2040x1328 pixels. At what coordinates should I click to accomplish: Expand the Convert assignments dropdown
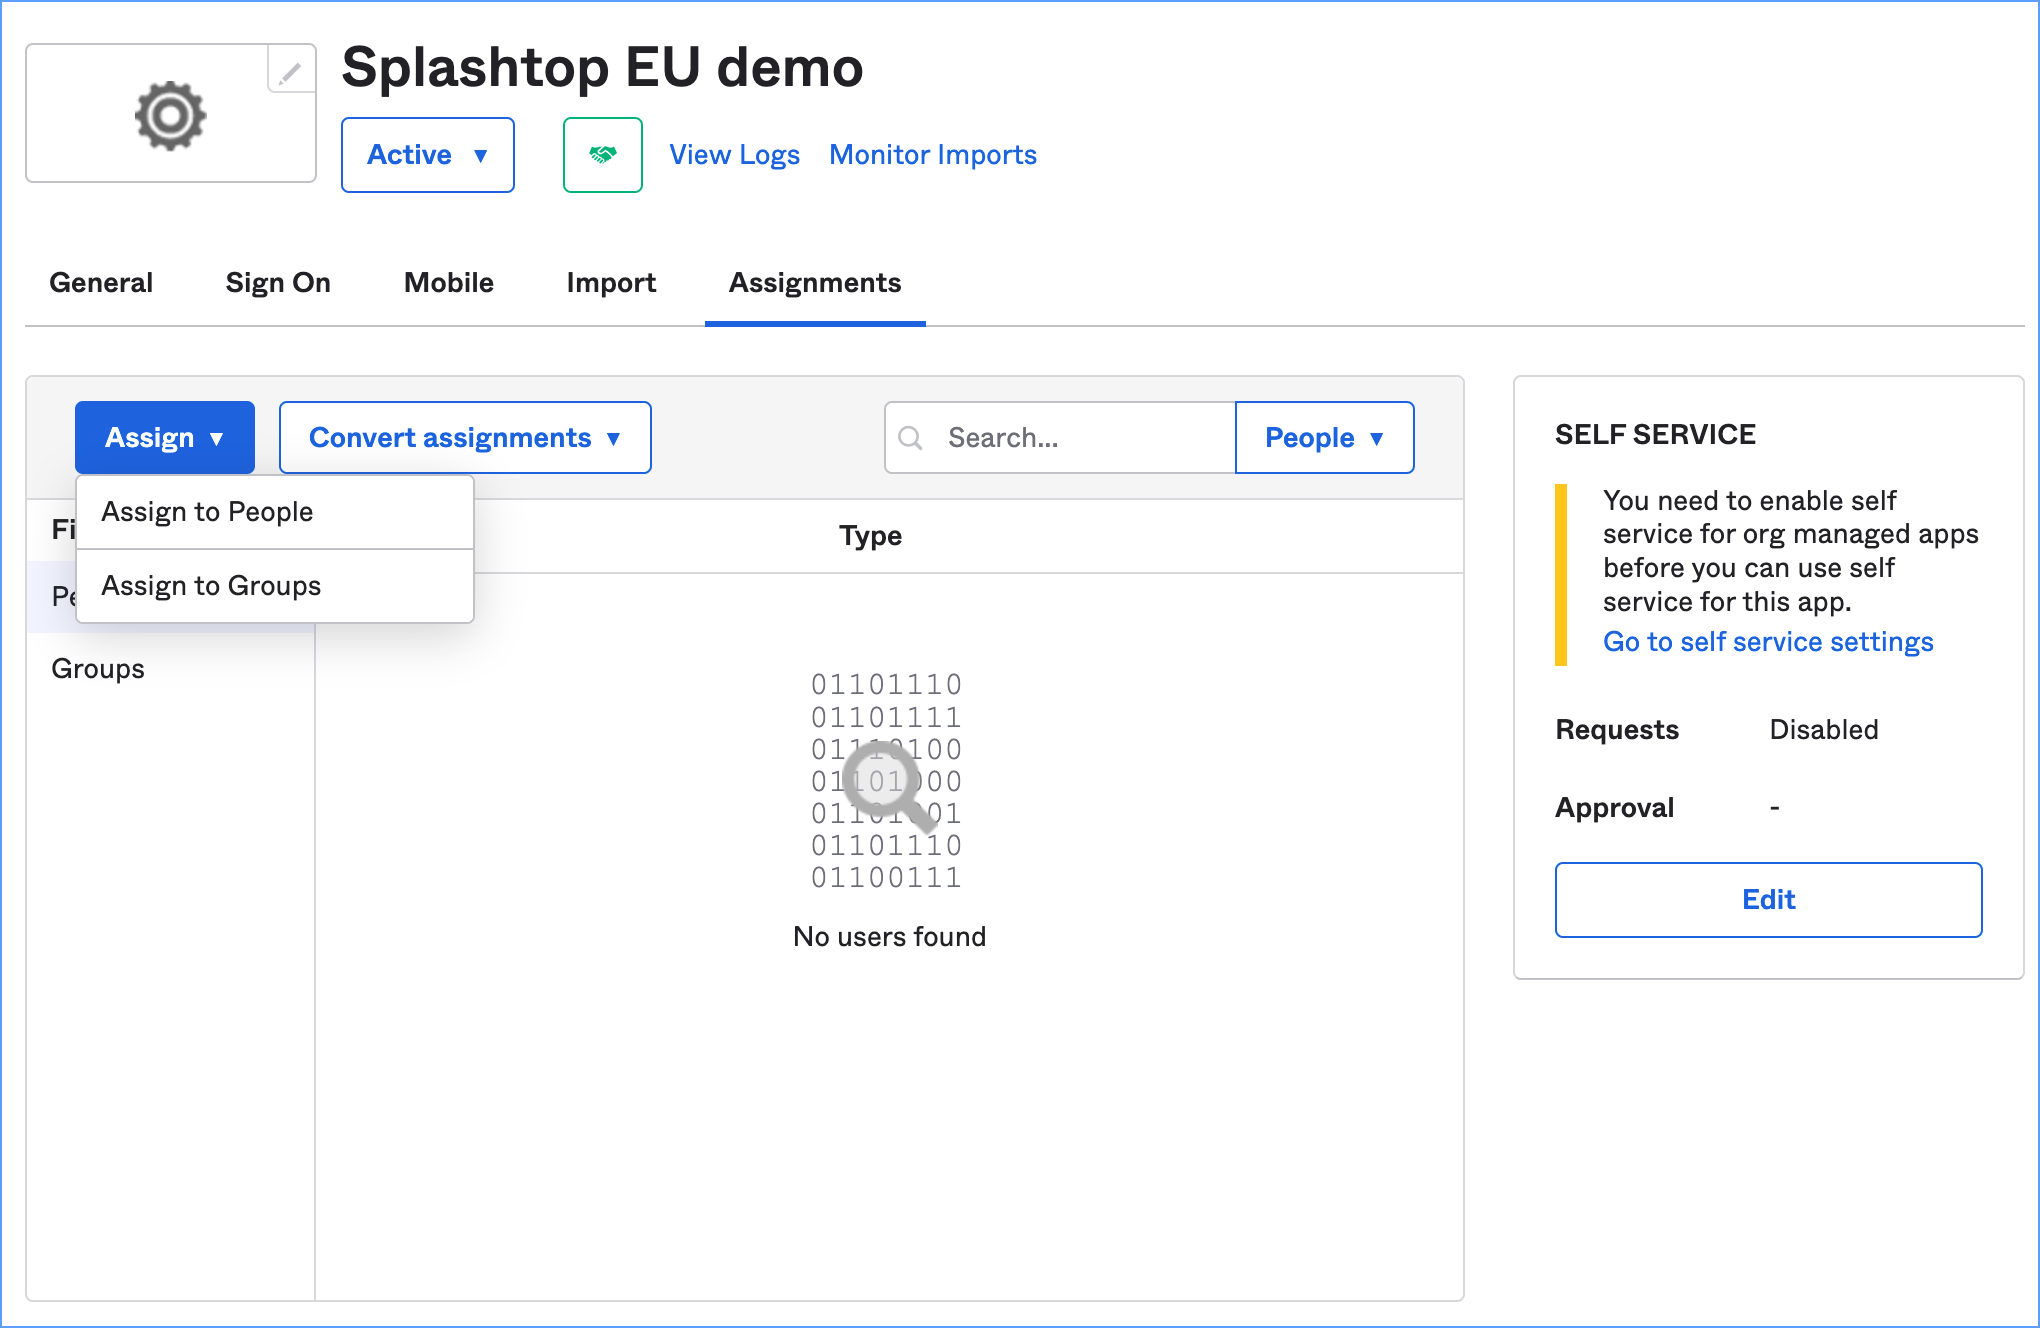click(465, 437)
